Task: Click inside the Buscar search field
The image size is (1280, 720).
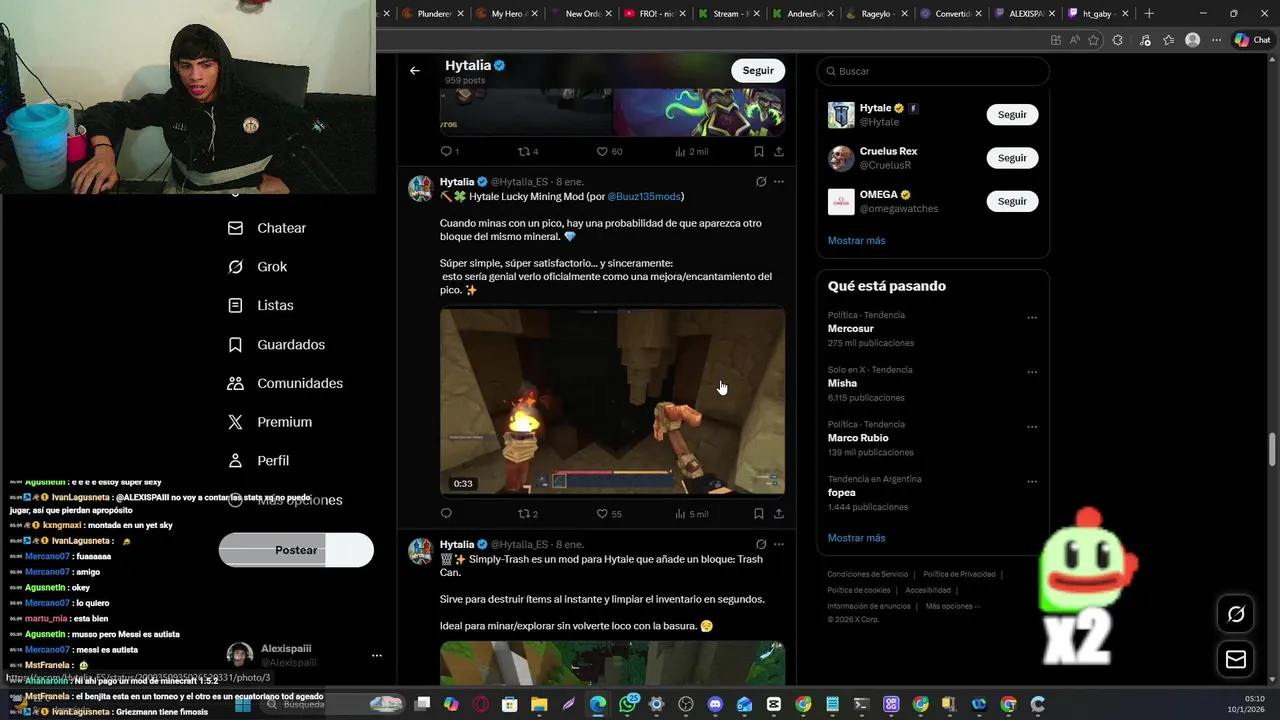Action: (x=933, y=71)
